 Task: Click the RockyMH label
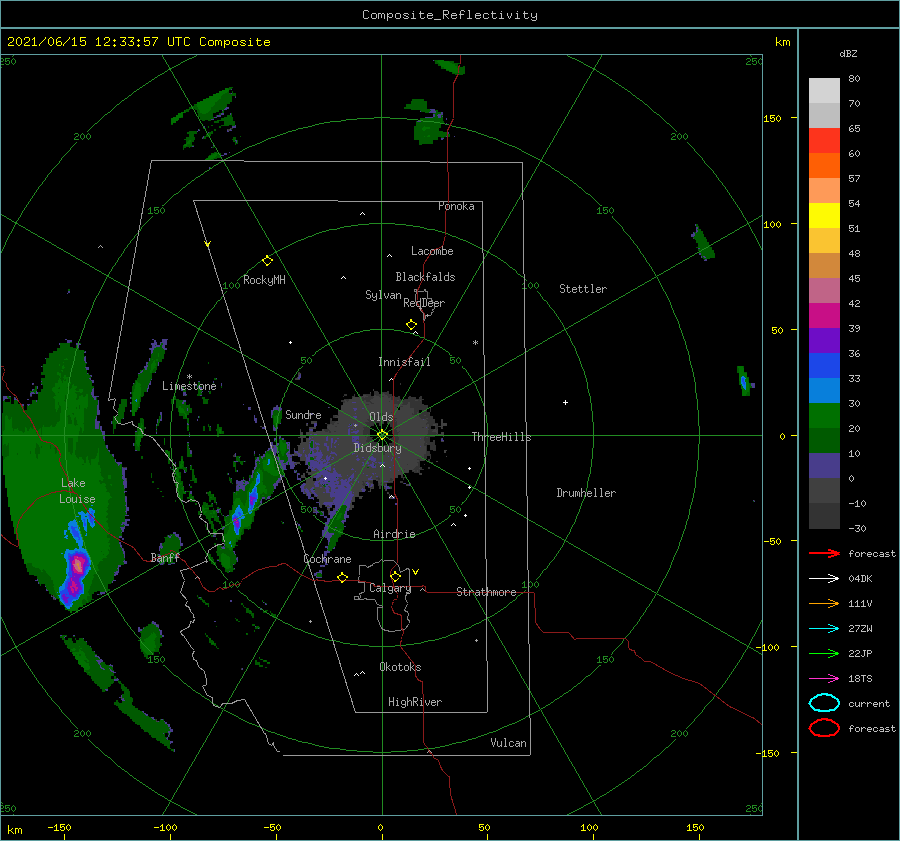pyautogui.click(x=264, y=280)
